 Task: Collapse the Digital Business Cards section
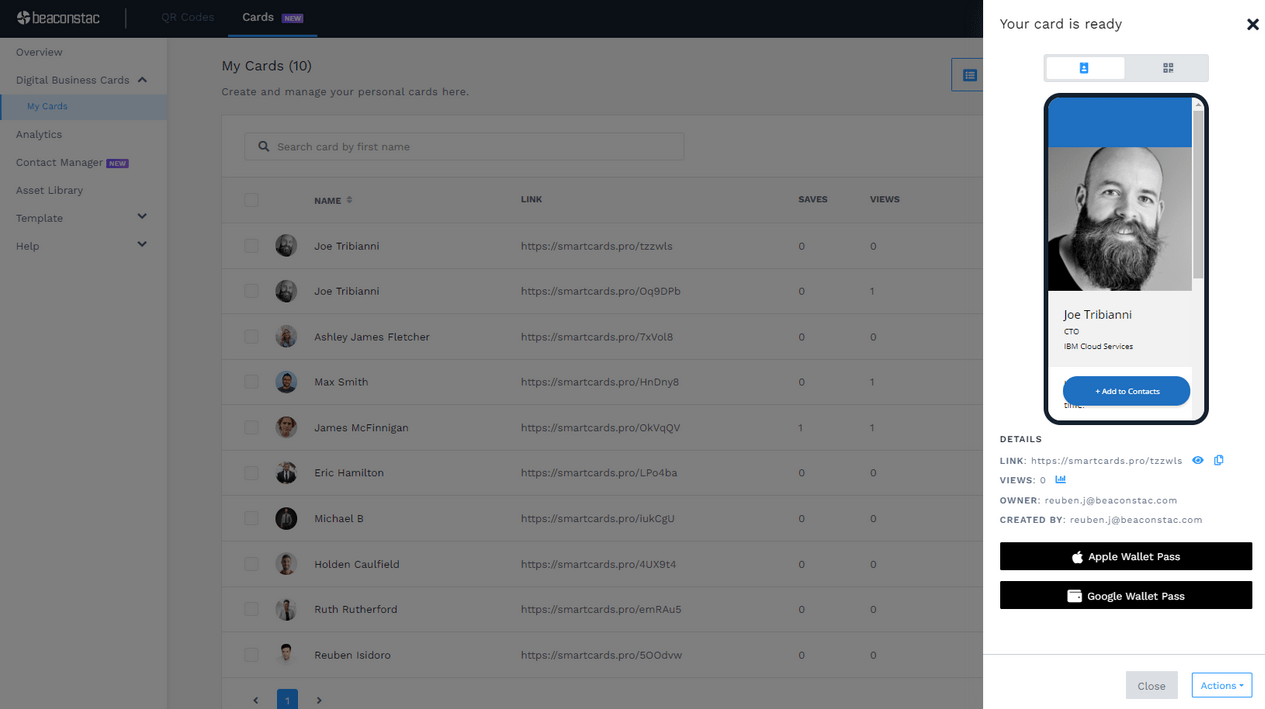coord(141,80)
